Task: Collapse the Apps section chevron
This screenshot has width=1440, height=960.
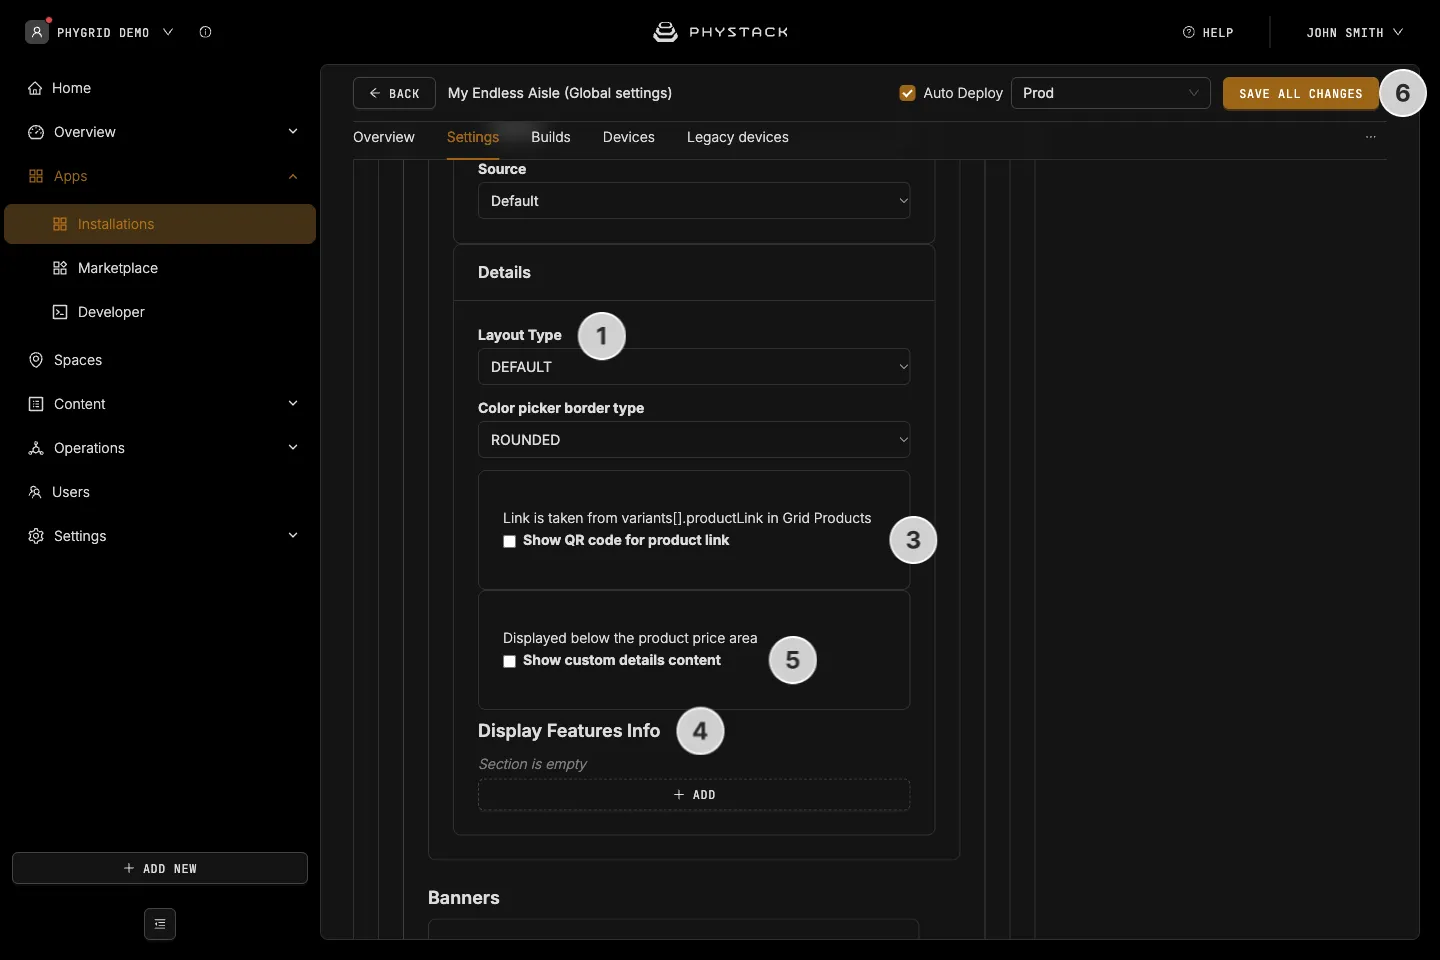Action: pos(293,176)
